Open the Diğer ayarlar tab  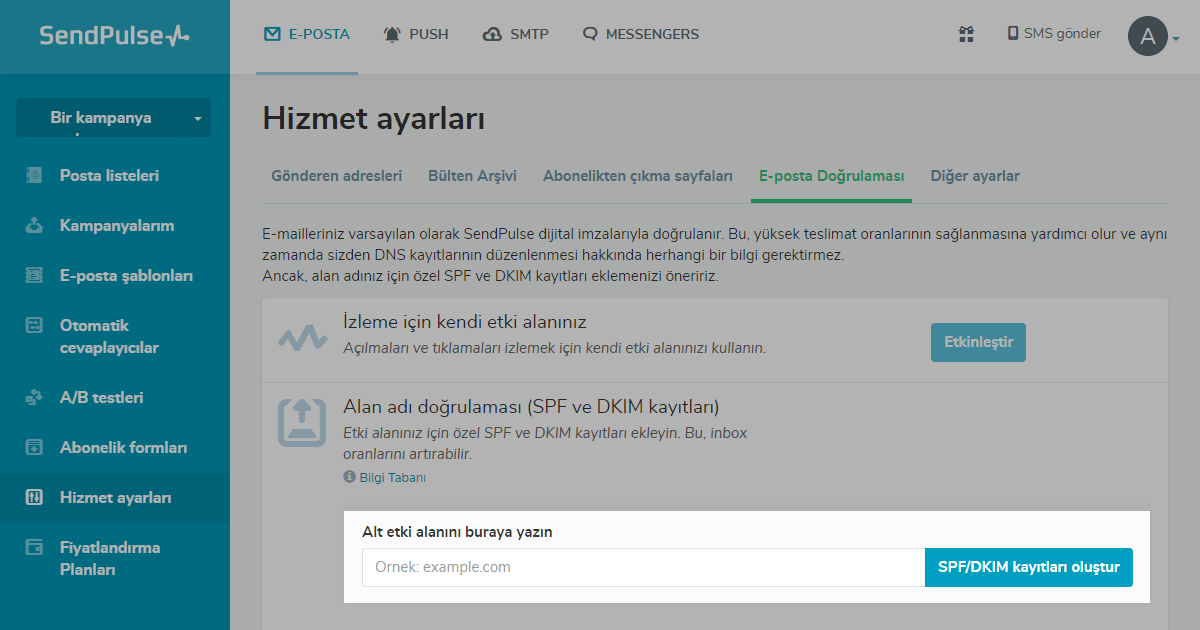point(975,176)
